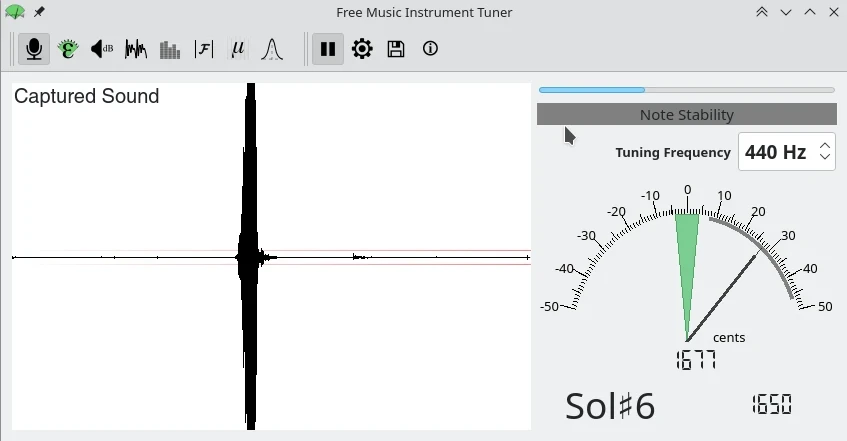This screenshot has width=847, height=441.
Task: Click the 440 Hz tuning frequency field
Action: tap(786, 152)
